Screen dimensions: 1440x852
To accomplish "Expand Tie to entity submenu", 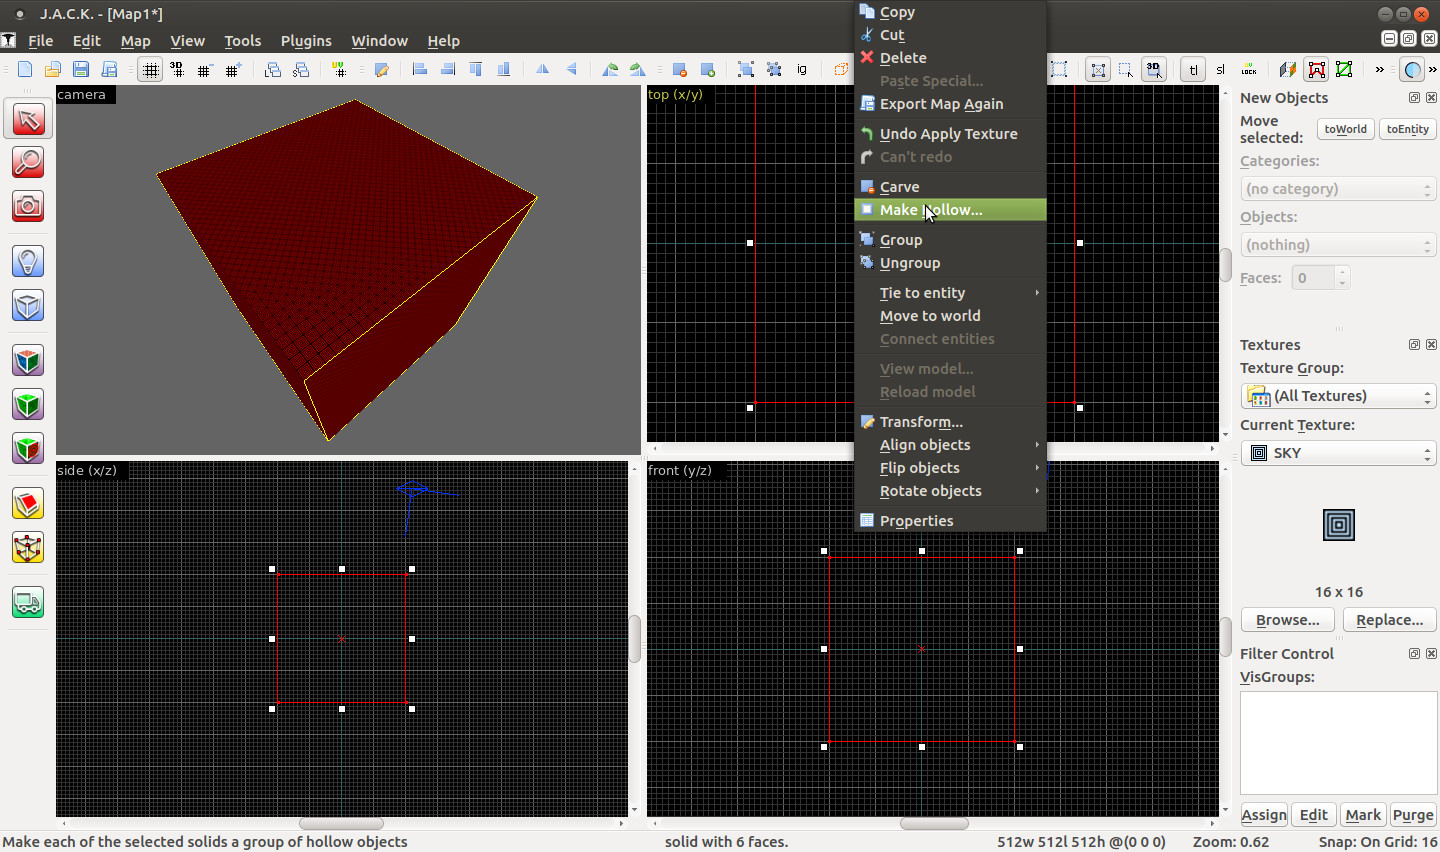I will (950, 293).
